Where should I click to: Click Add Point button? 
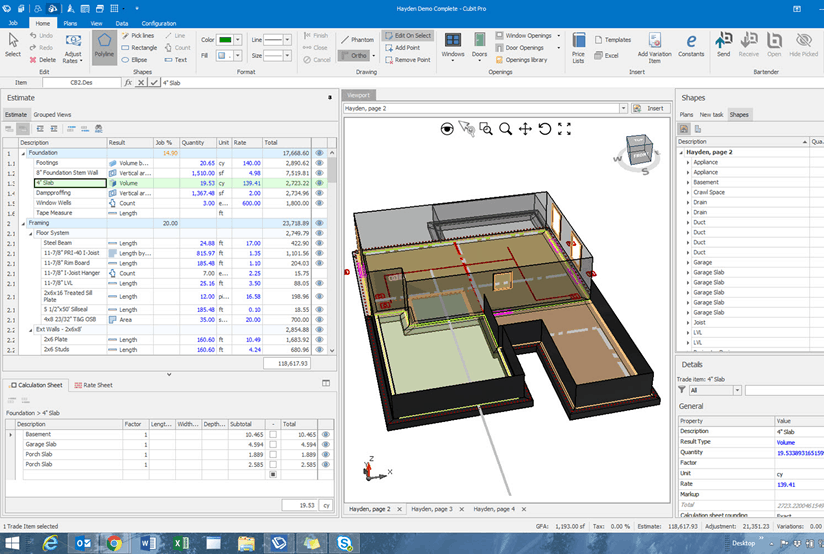tap(402, 48)
